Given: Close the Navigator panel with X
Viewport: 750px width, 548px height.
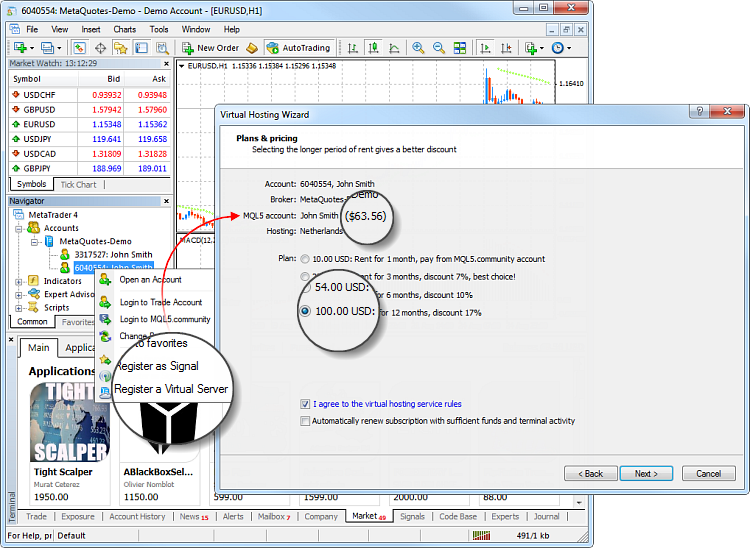Looking at the screenshot, I should click(x=168, y=200).
